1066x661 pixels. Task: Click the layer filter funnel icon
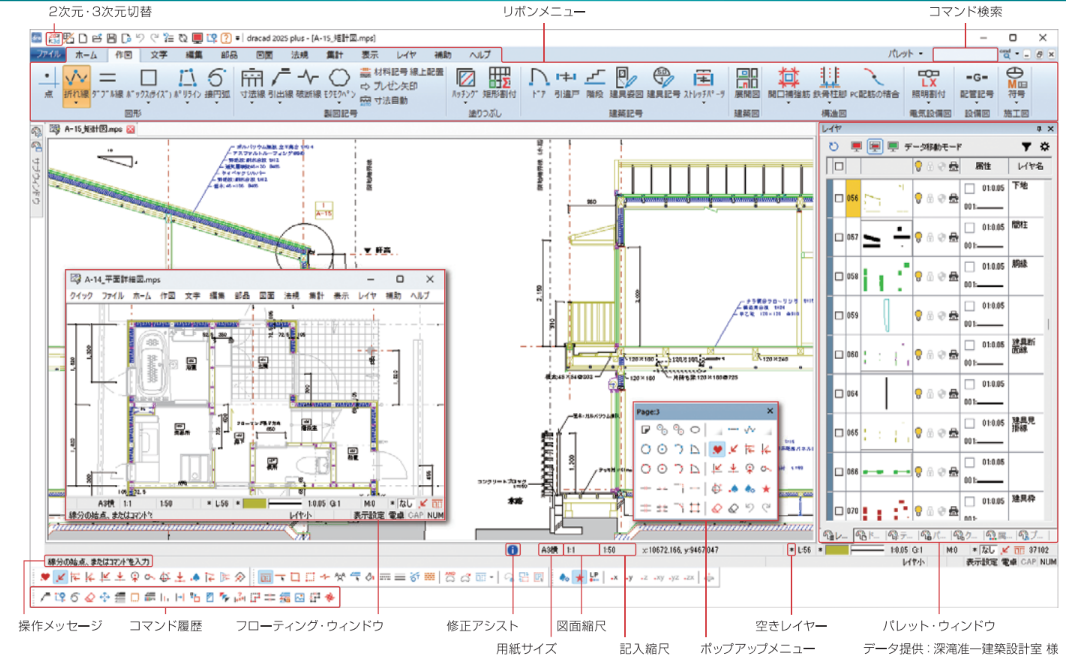coord(1026,146)
